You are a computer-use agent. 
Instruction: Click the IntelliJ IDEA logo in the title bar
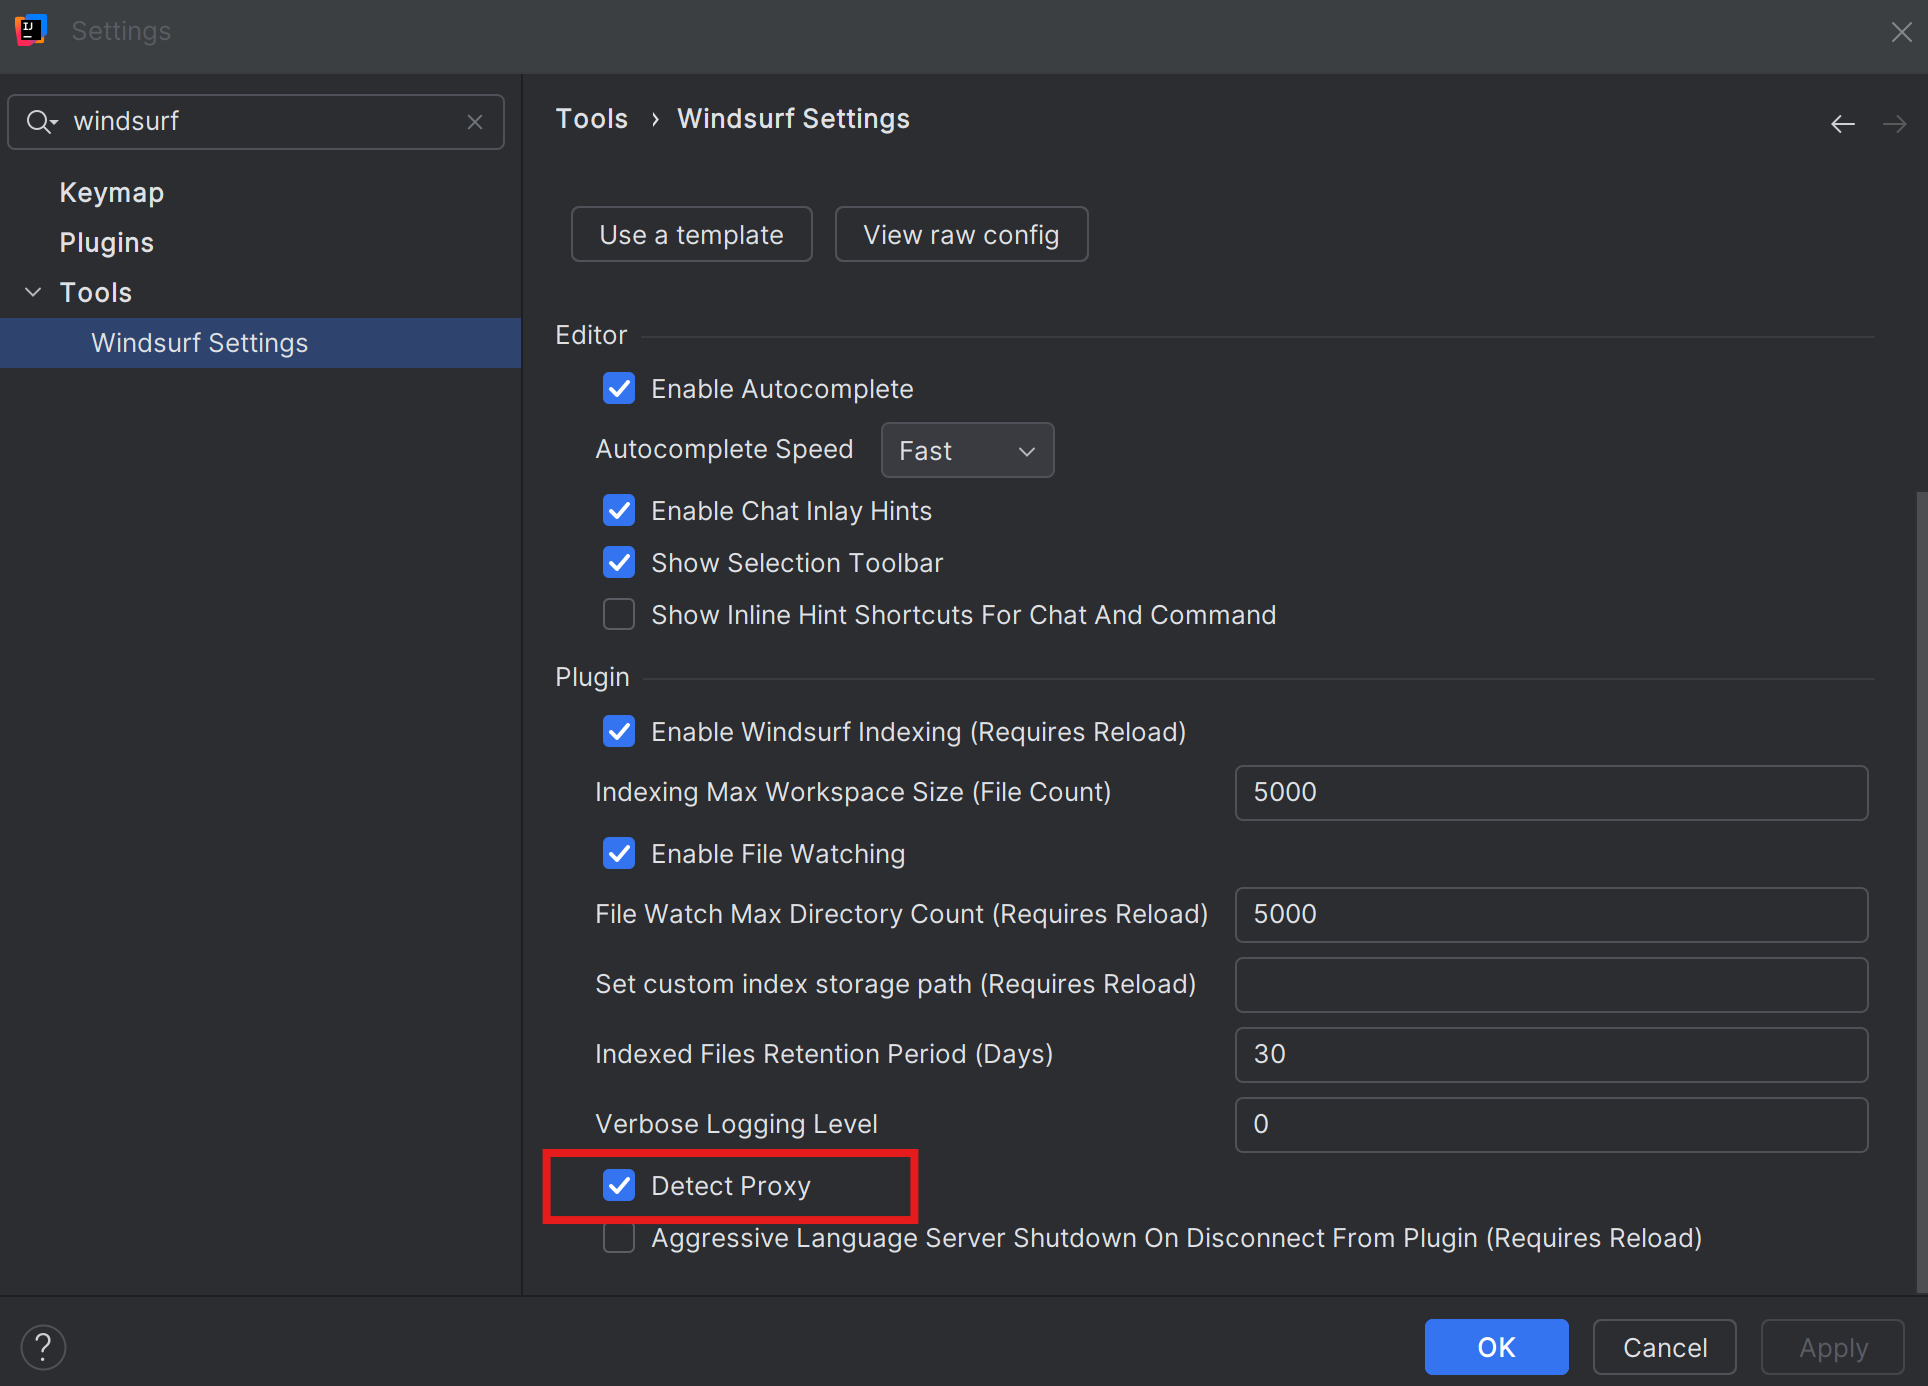coord(30,30)
